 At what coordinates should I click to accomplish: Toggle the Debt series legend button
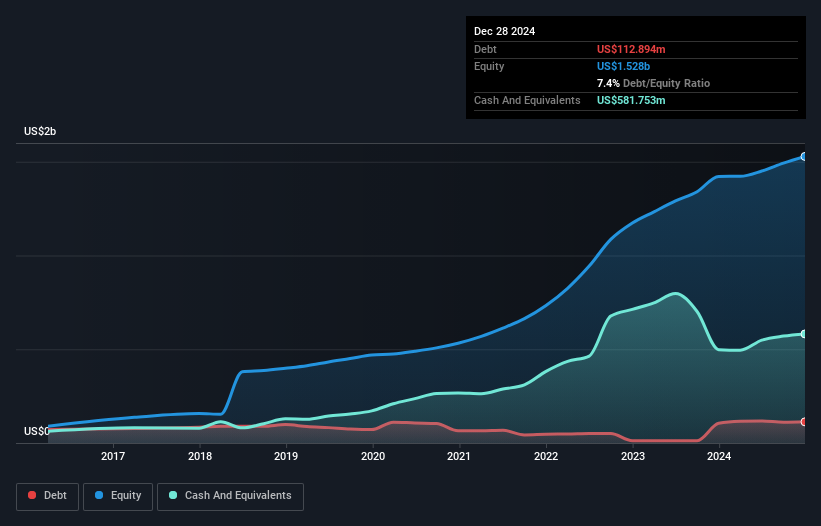pyautogui.click(x=47, y=496)
